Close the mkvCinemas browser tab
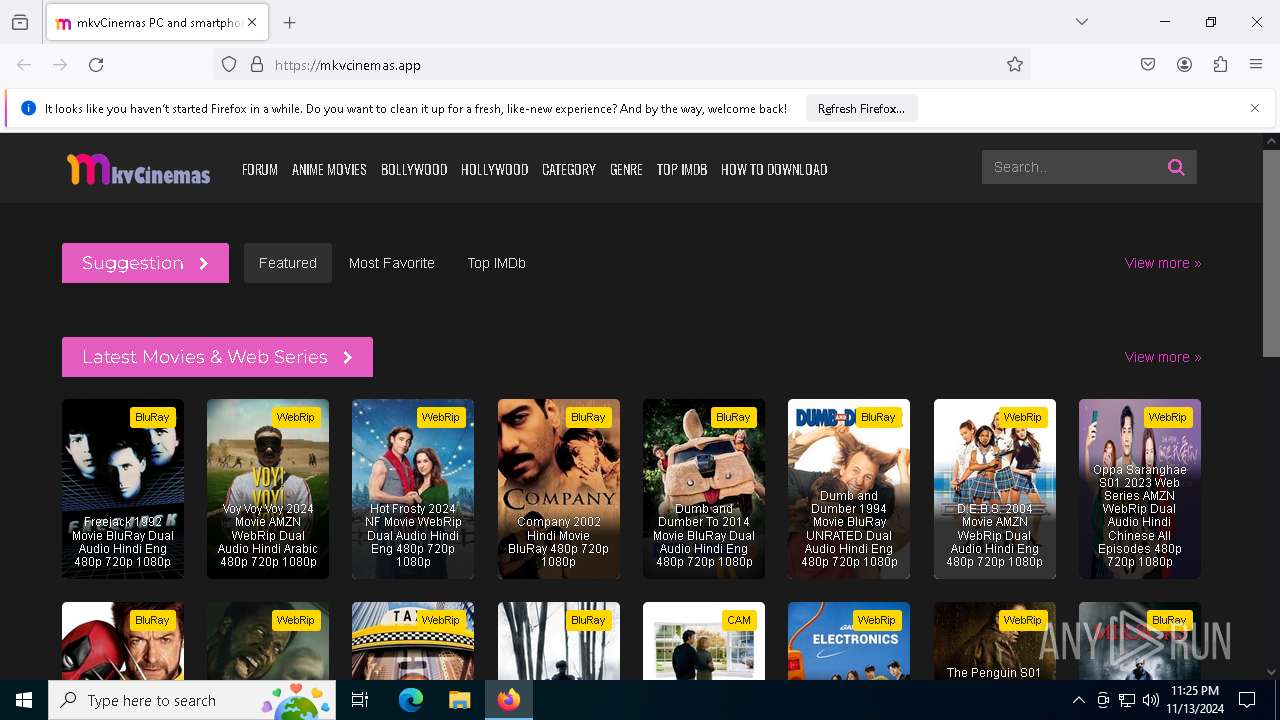Viewport: 1280px width, 720px height. click(252, 23)
